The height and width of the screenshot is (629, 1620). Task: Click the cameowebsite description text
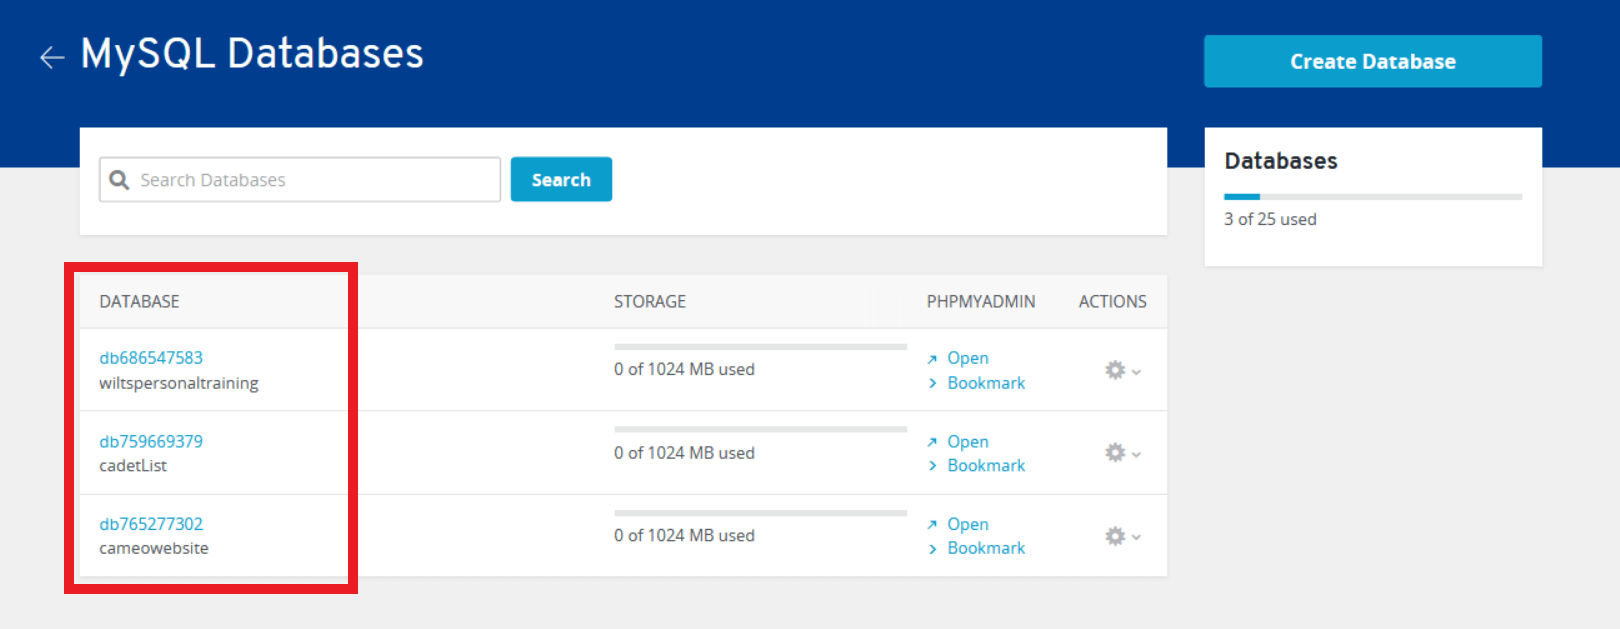[x=154, y=548]
